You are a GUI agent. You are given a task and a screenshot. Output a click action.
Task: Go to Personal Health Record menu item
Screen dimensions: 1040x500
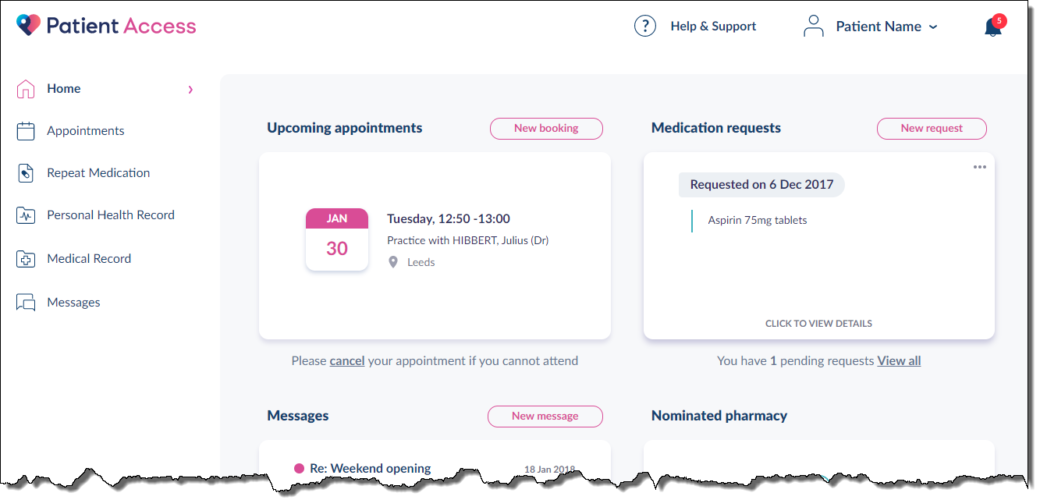pos(111,216)
